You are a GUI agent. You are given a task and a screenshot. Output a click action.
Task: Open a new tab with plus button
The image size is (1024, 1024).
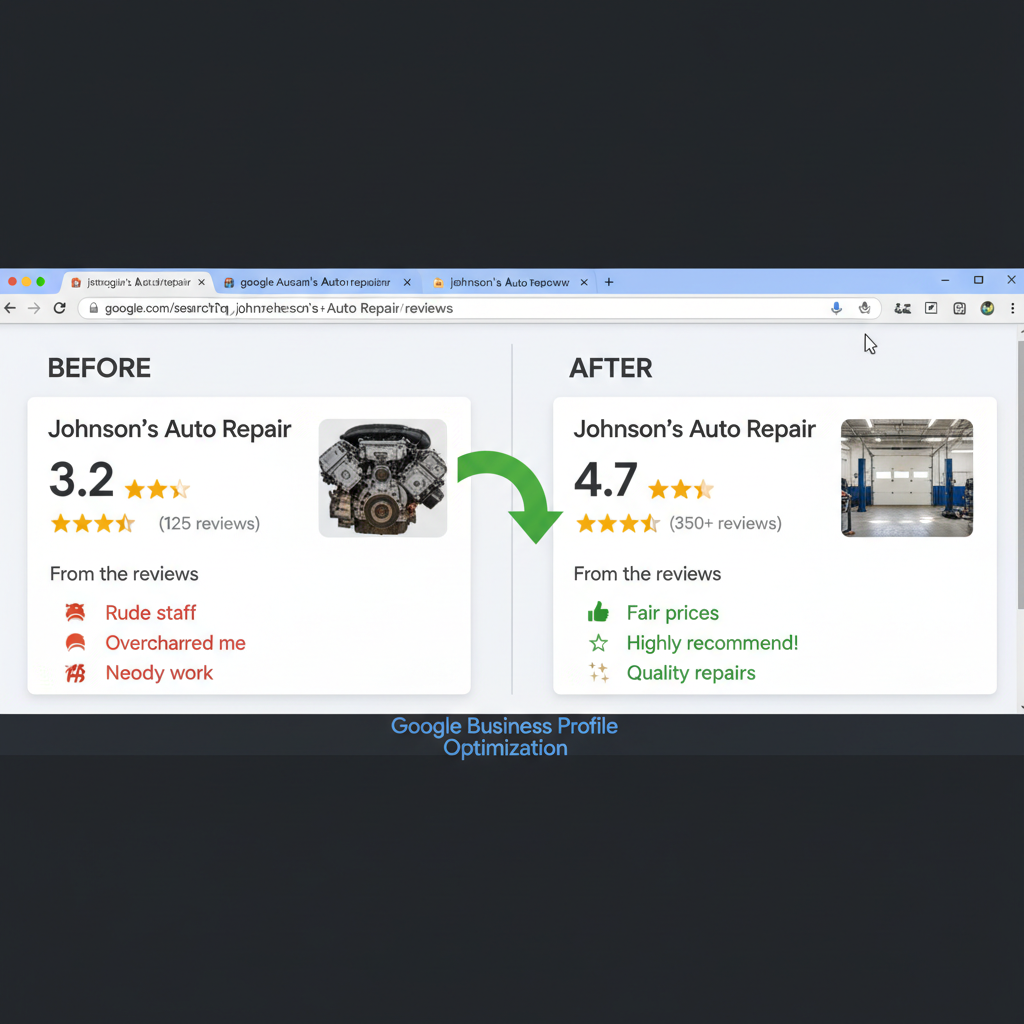[x=609, y=282]
